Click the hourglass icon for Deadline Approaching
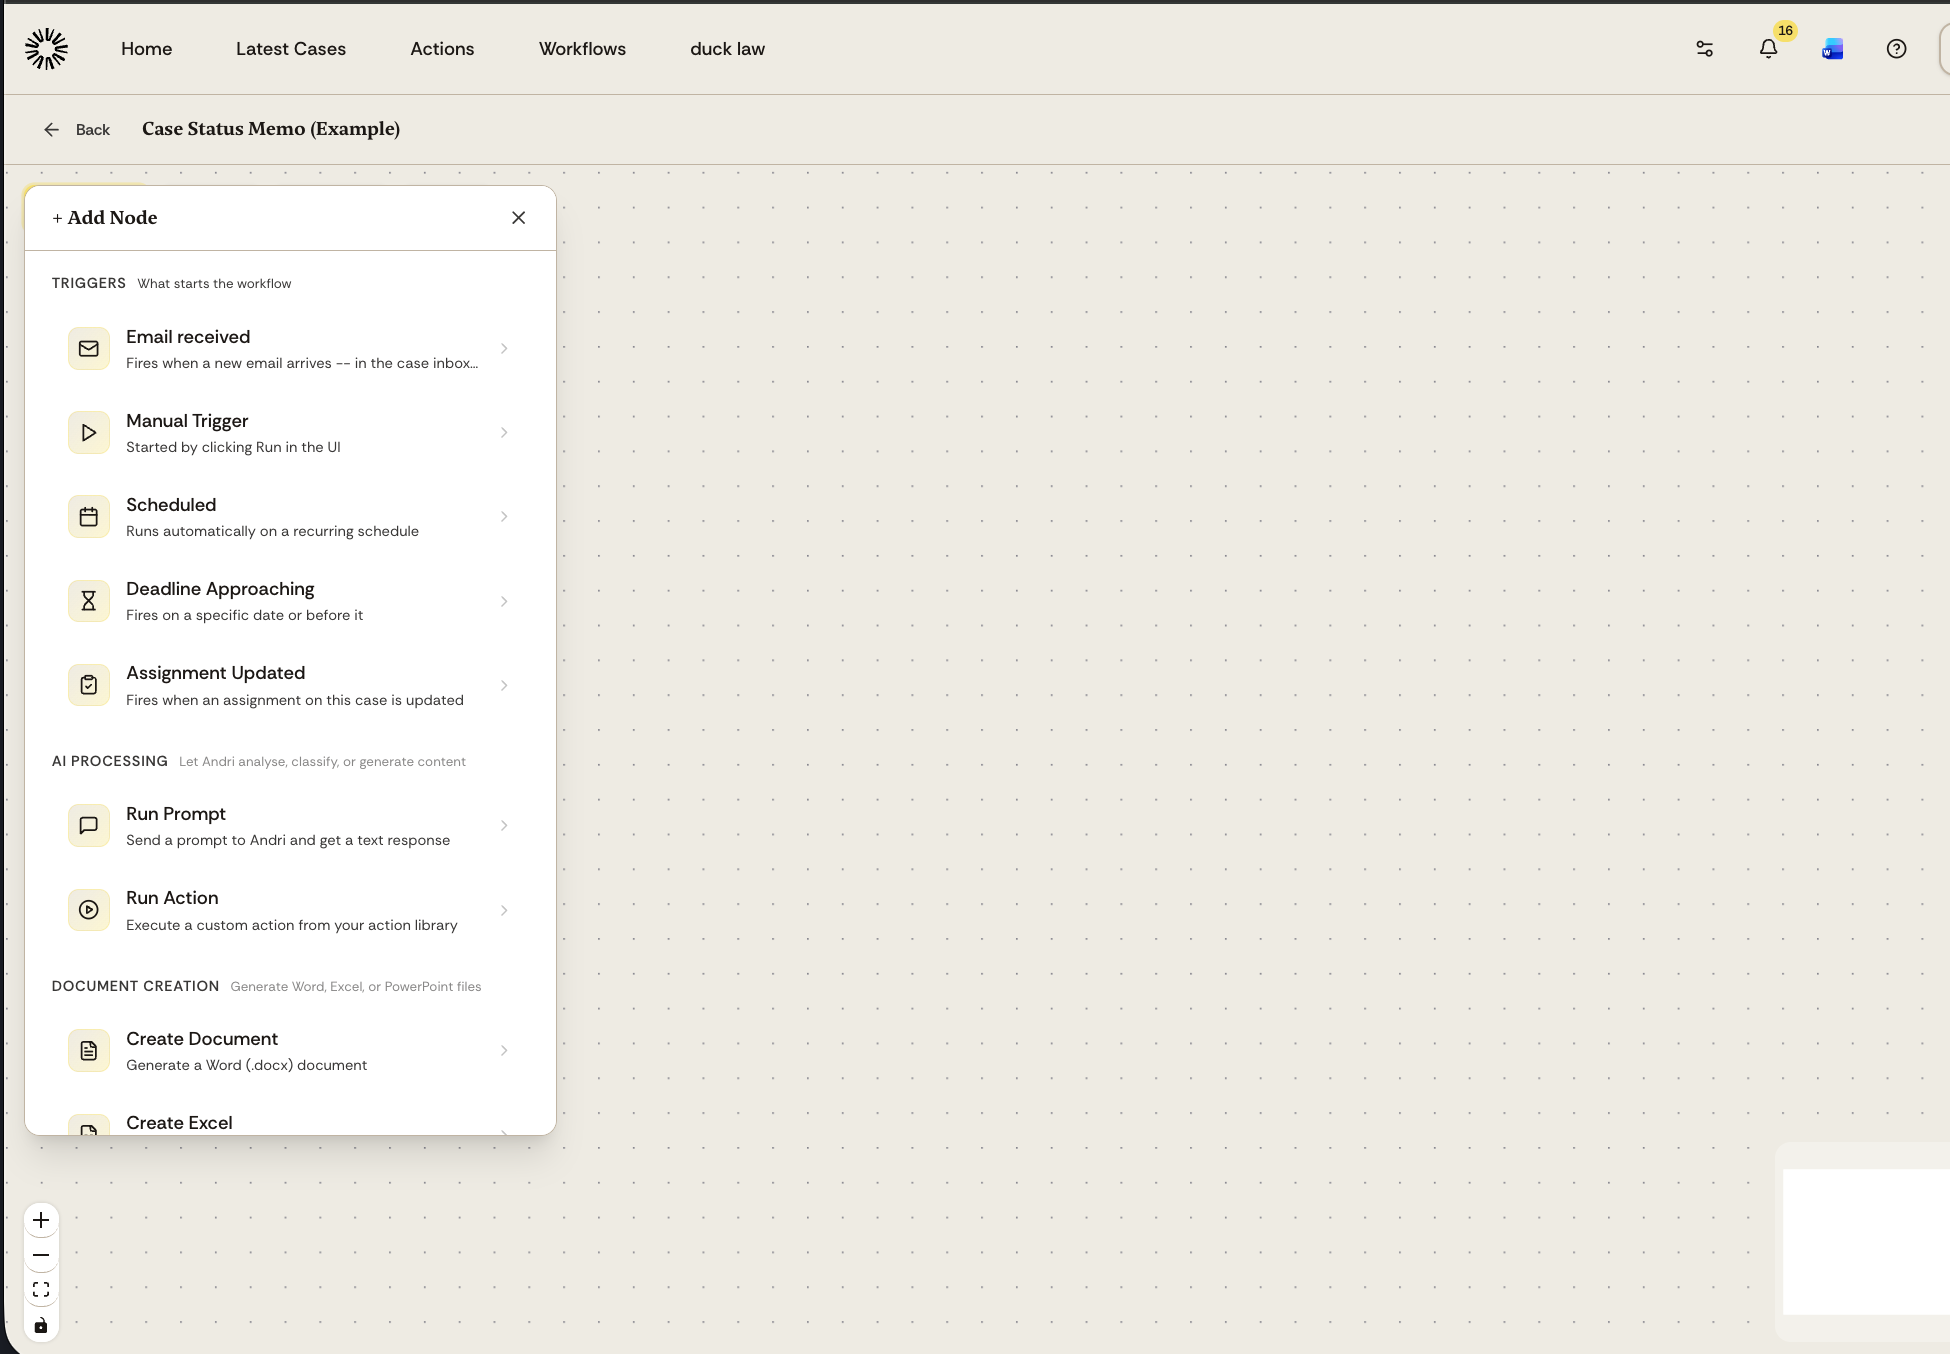 coord(89,601)
